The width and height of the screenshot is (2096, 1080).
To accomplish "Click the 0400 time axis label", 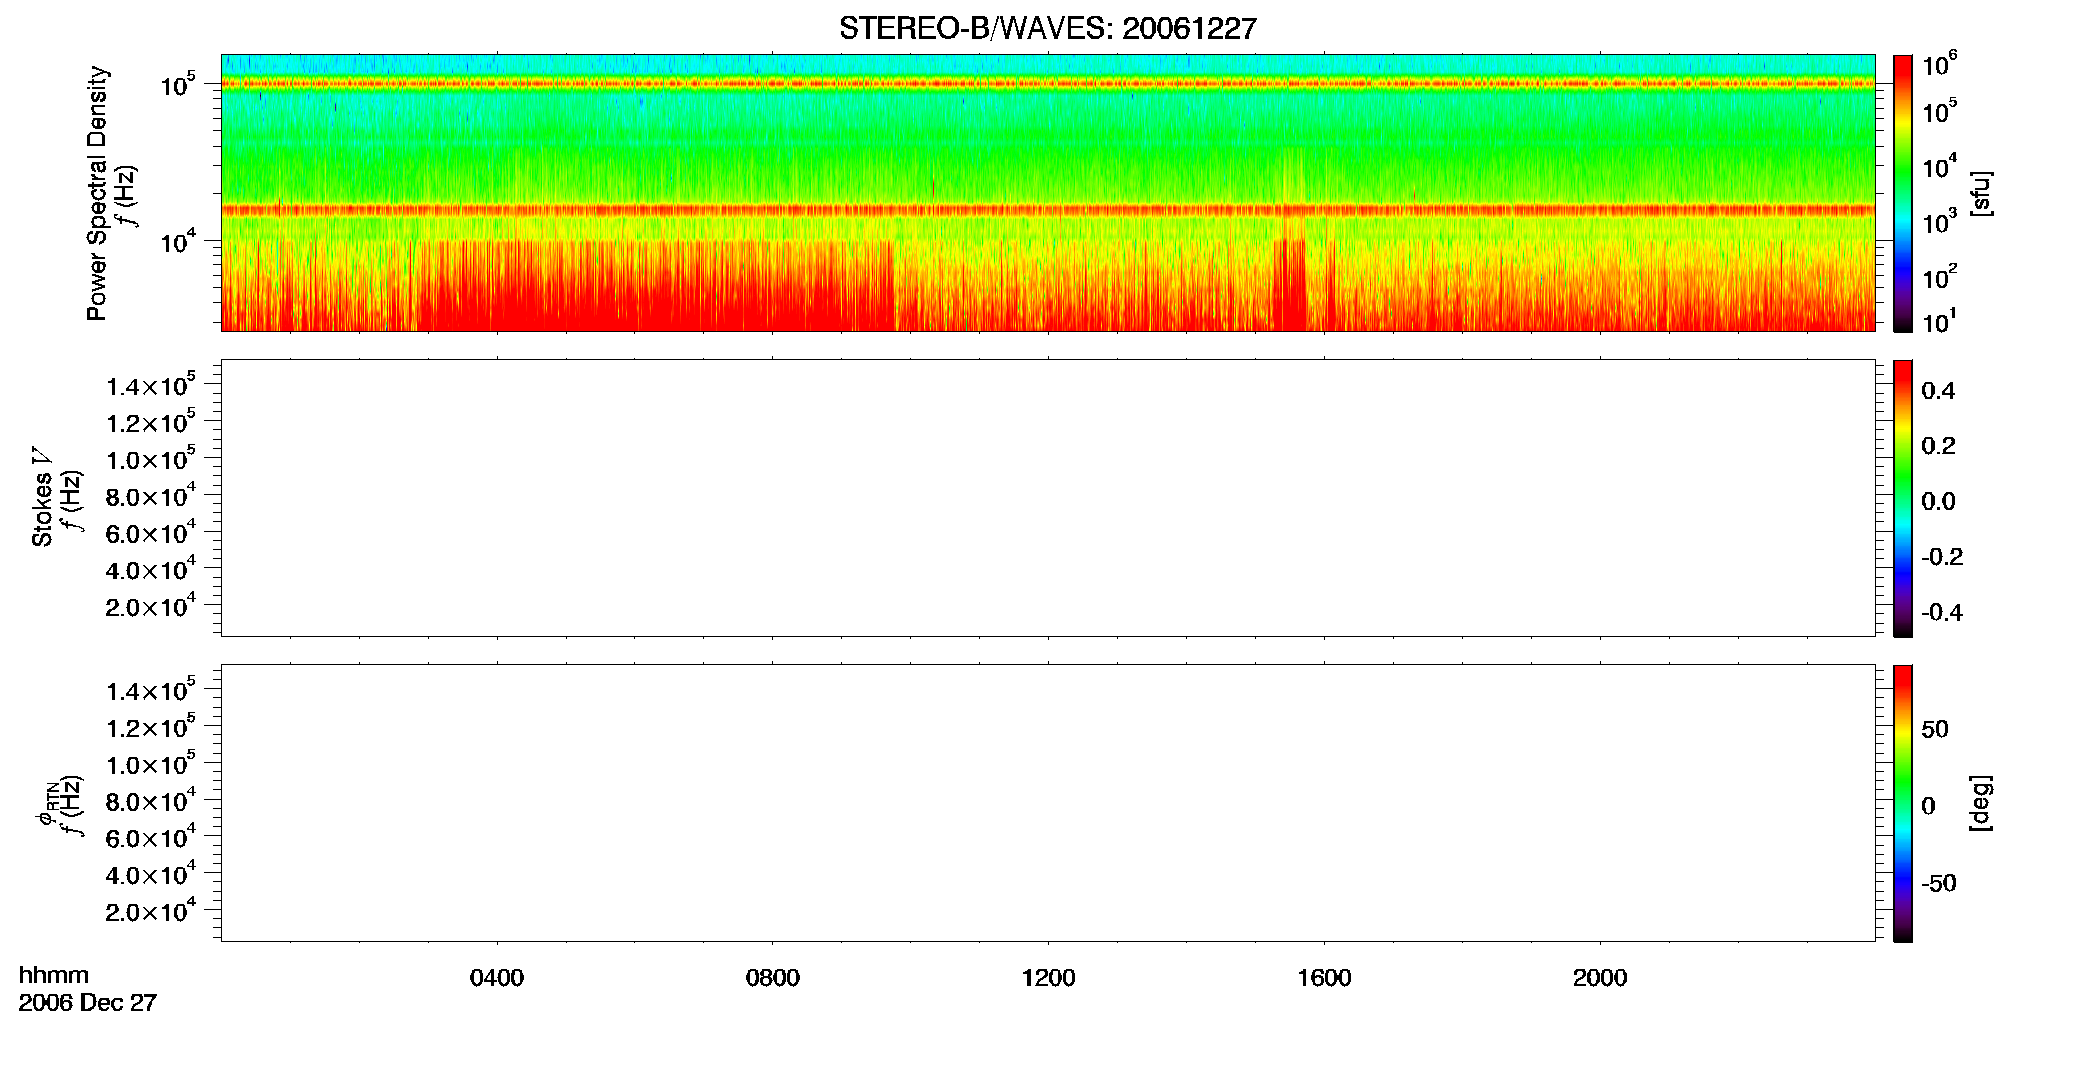I will 497,978.
